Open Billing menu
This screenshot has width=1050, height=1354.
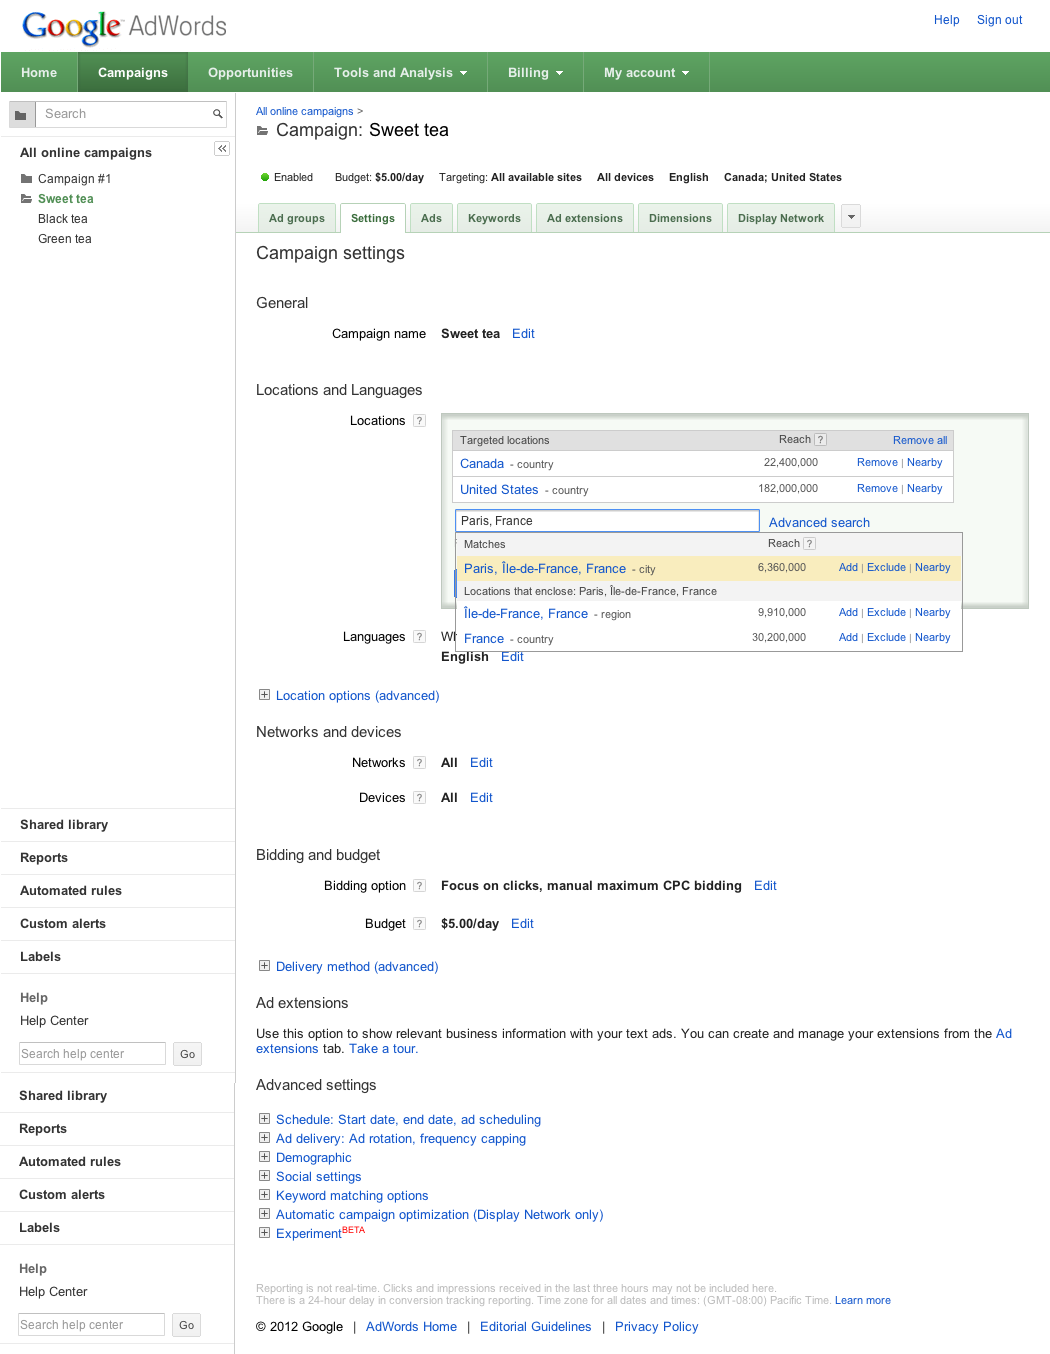pyautogui.click(x=535, y=73)
